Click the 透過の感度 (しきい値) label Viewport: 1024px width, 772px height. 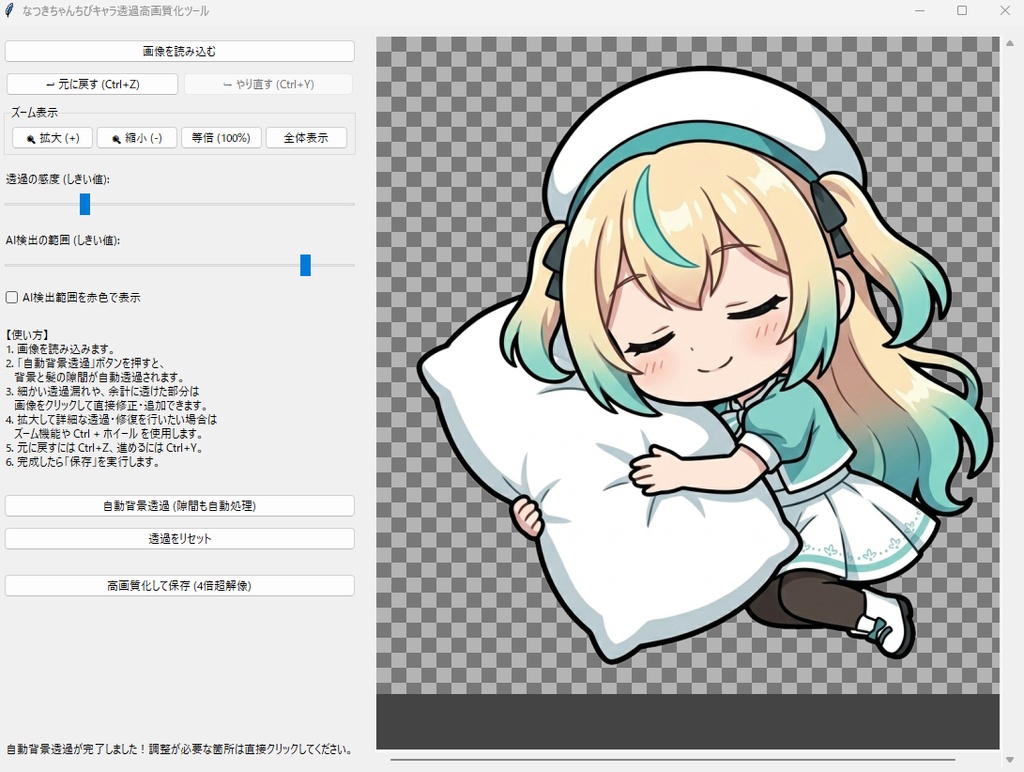tap(58, 179)
